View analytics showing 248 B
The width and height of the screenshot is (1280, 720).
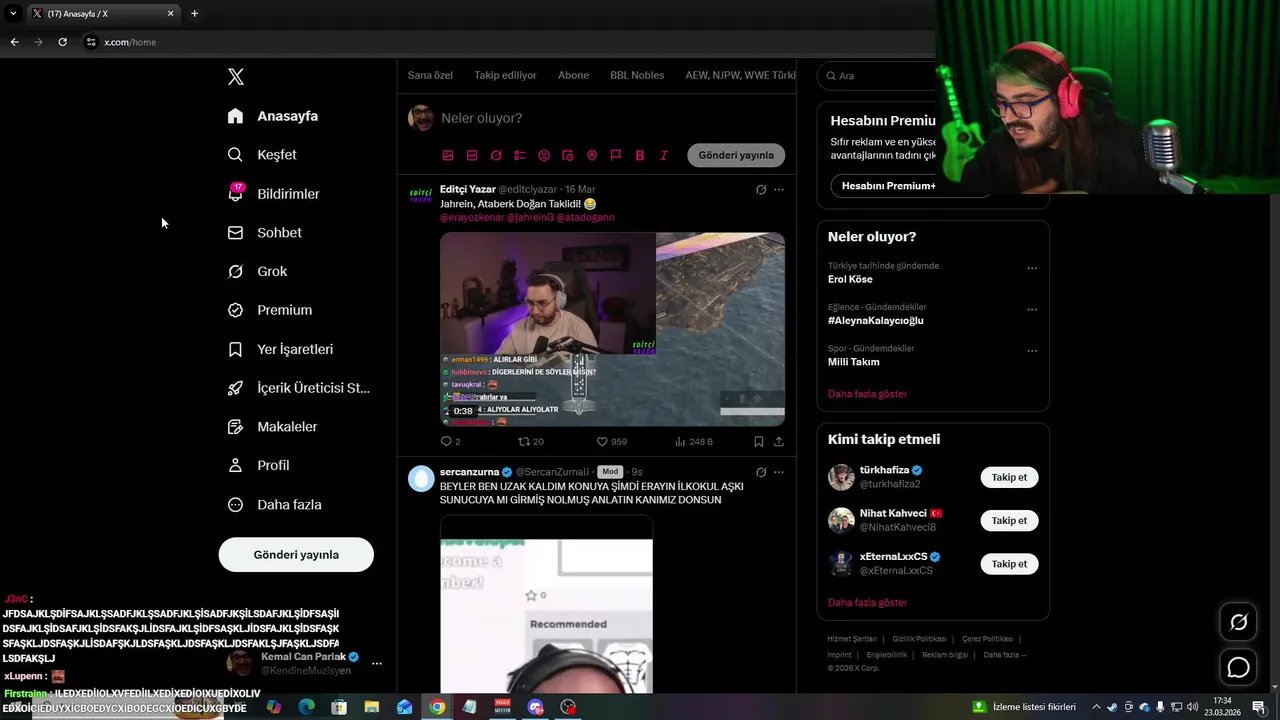point(694,442)
